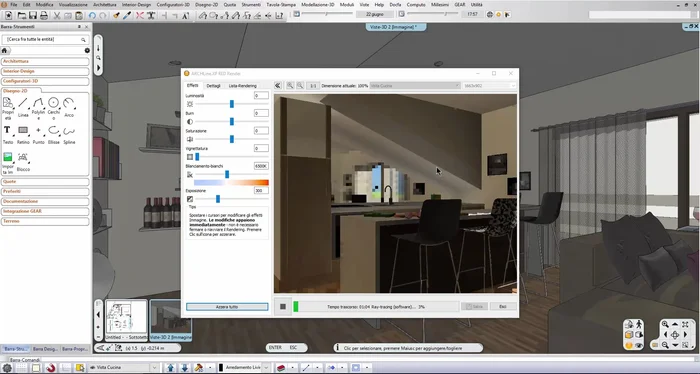Viewport: 700px width, 374px height.
Task: Click the home icon in Barra-Strumenti
Action: tap(4, 50)
